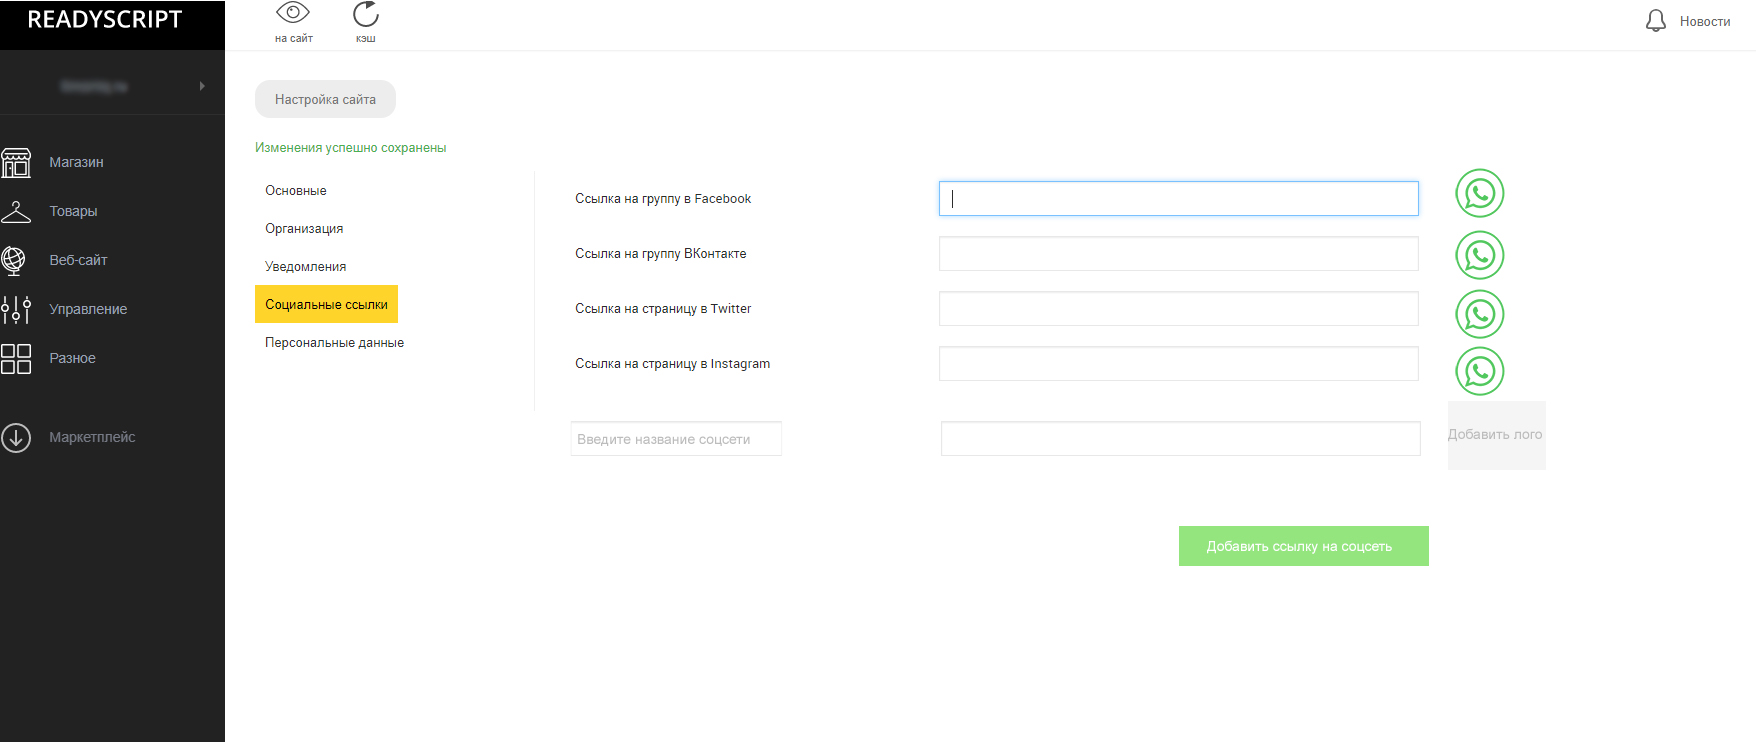The height and width of the screenshot is (742, 1756).
Task: Open Управление section with sliders icon
Action: click(16, 309)
